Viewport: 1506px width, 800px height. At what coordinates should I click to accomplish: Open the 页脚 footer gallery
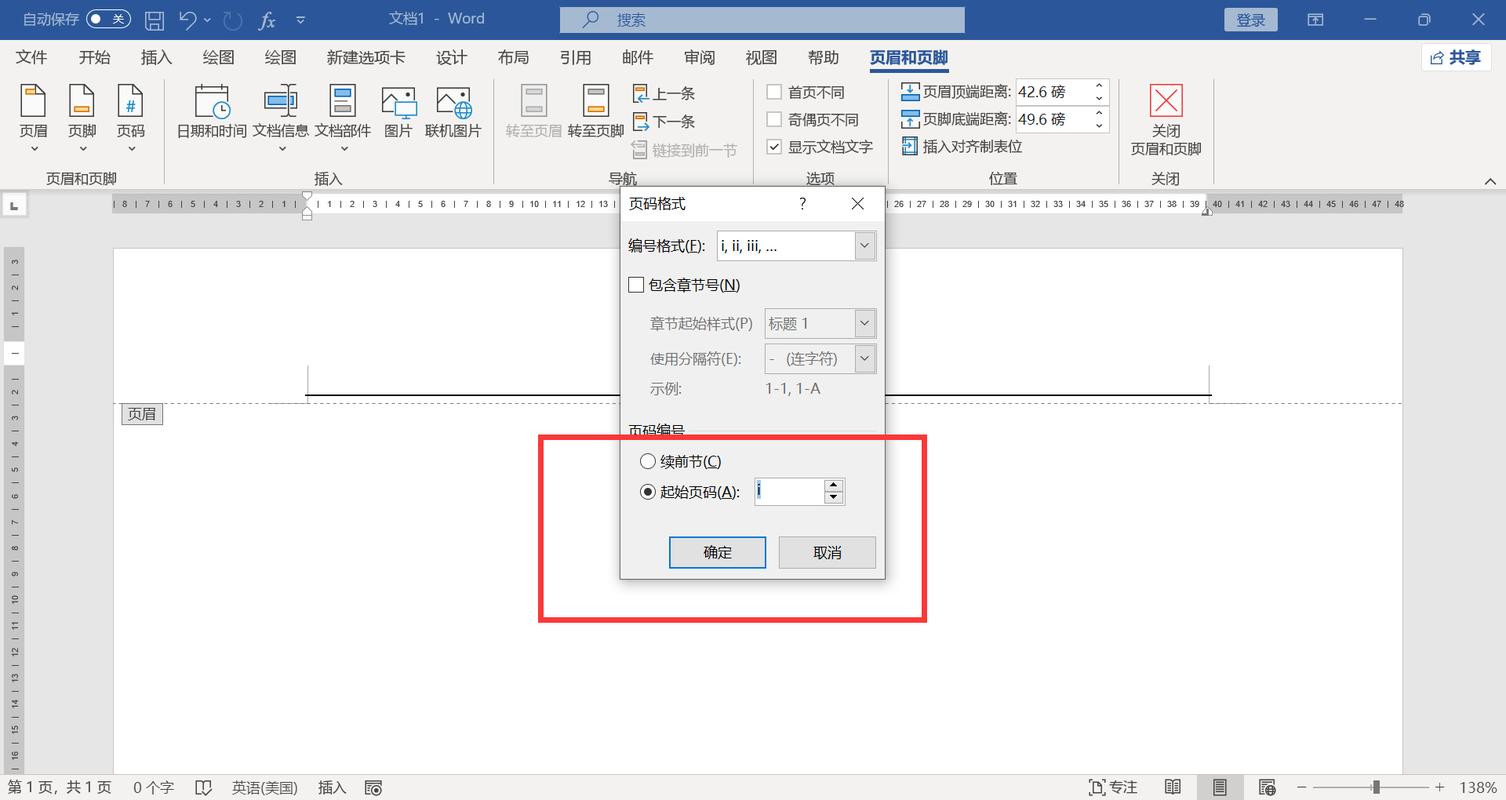point(82,118)
